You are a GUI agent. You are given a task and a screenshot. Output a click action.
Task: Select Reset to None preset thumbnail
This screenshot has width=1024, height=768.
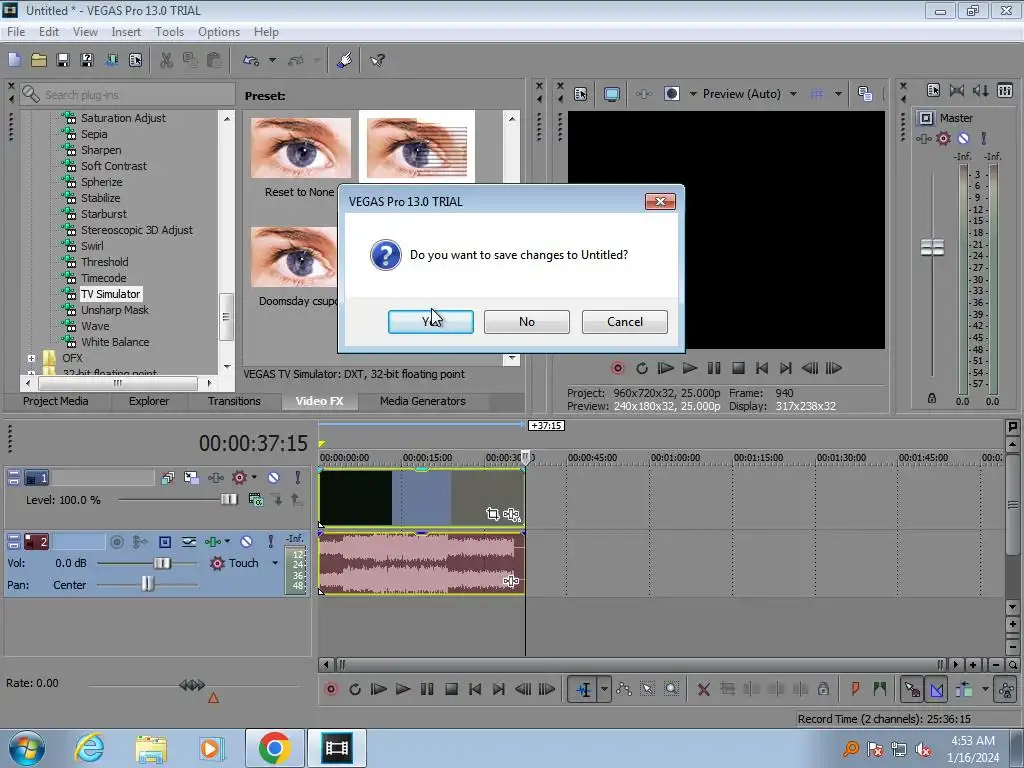click(300, 148)
